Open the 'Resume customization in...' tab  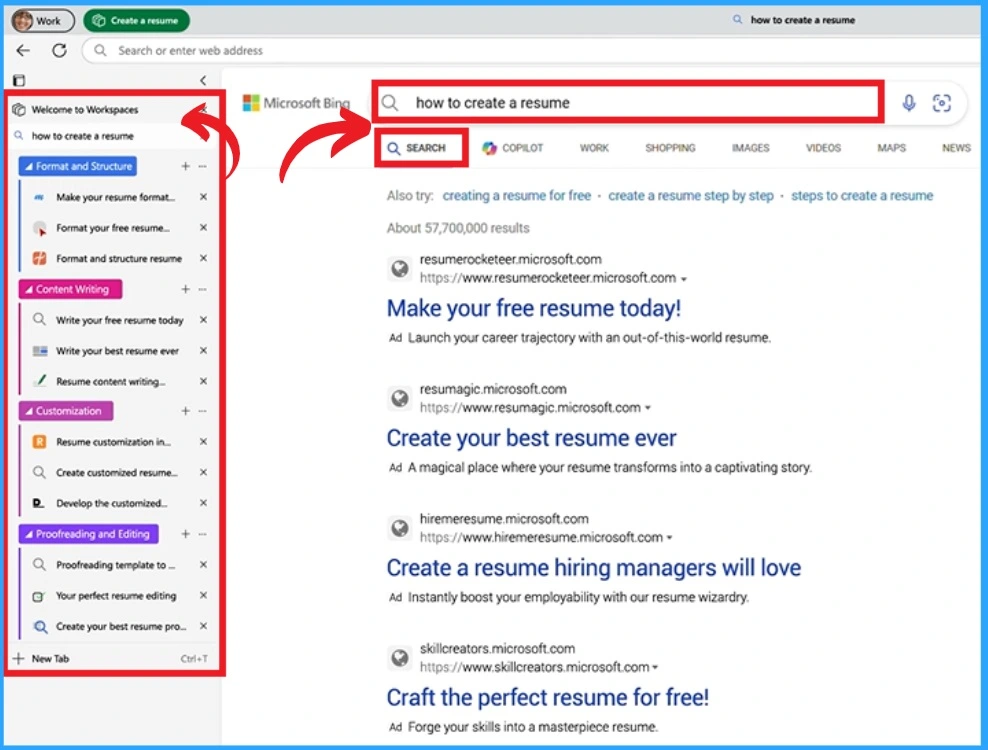[x=112, y=442]
